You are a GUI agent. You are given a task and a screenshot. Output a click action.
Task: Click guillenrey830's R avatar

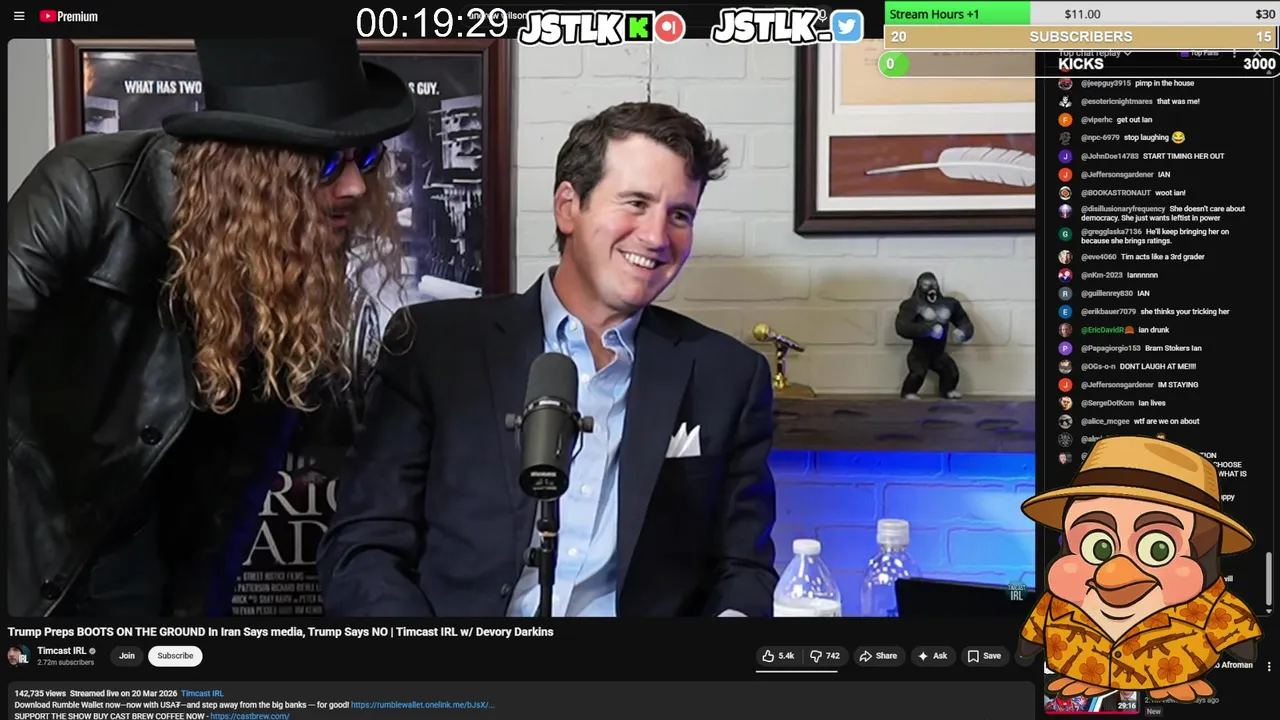click(1065, 293)
